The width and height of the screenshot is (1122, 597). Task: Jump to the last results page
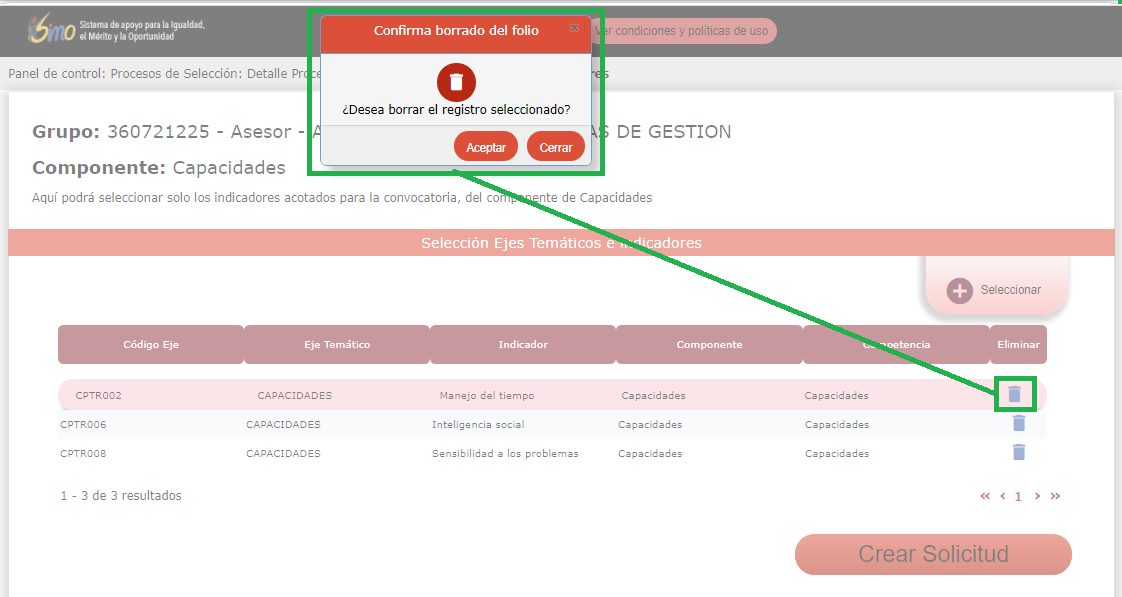[1055, 496]
